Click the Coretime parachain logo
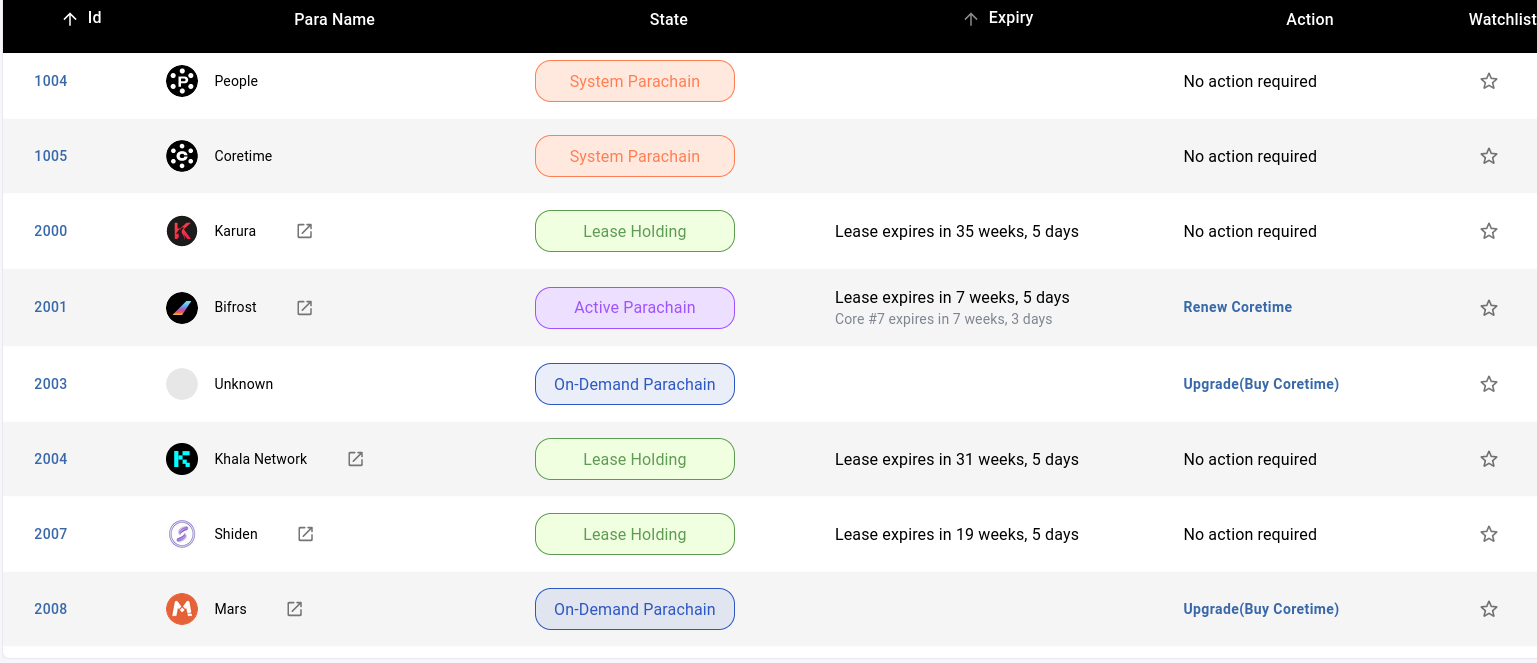Screen dimensions: 1537x663 pos(182,156)
